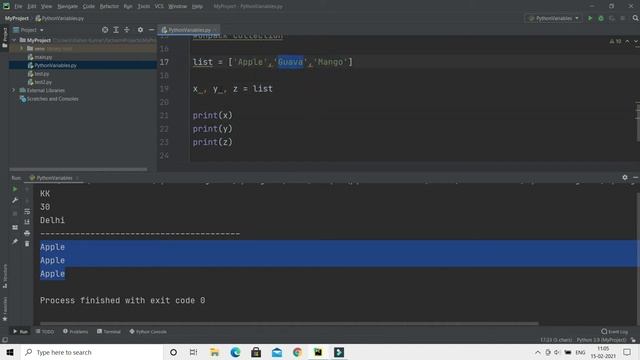640x360 pixels.
Task: Open the Window menu
Action: tap(178, 7)
